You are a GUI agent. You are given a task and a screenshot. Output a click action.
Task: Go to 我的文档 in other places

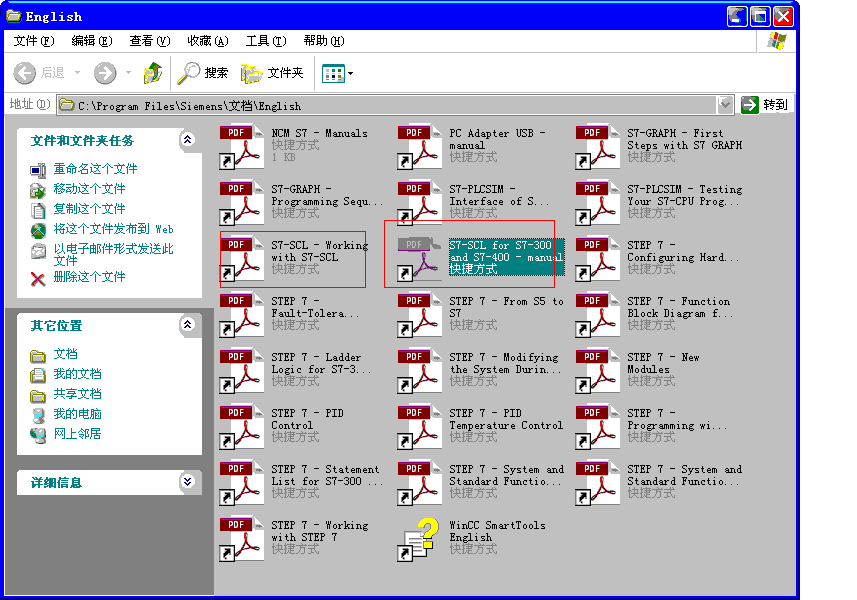pyautogui.click(x=77, y=374)
